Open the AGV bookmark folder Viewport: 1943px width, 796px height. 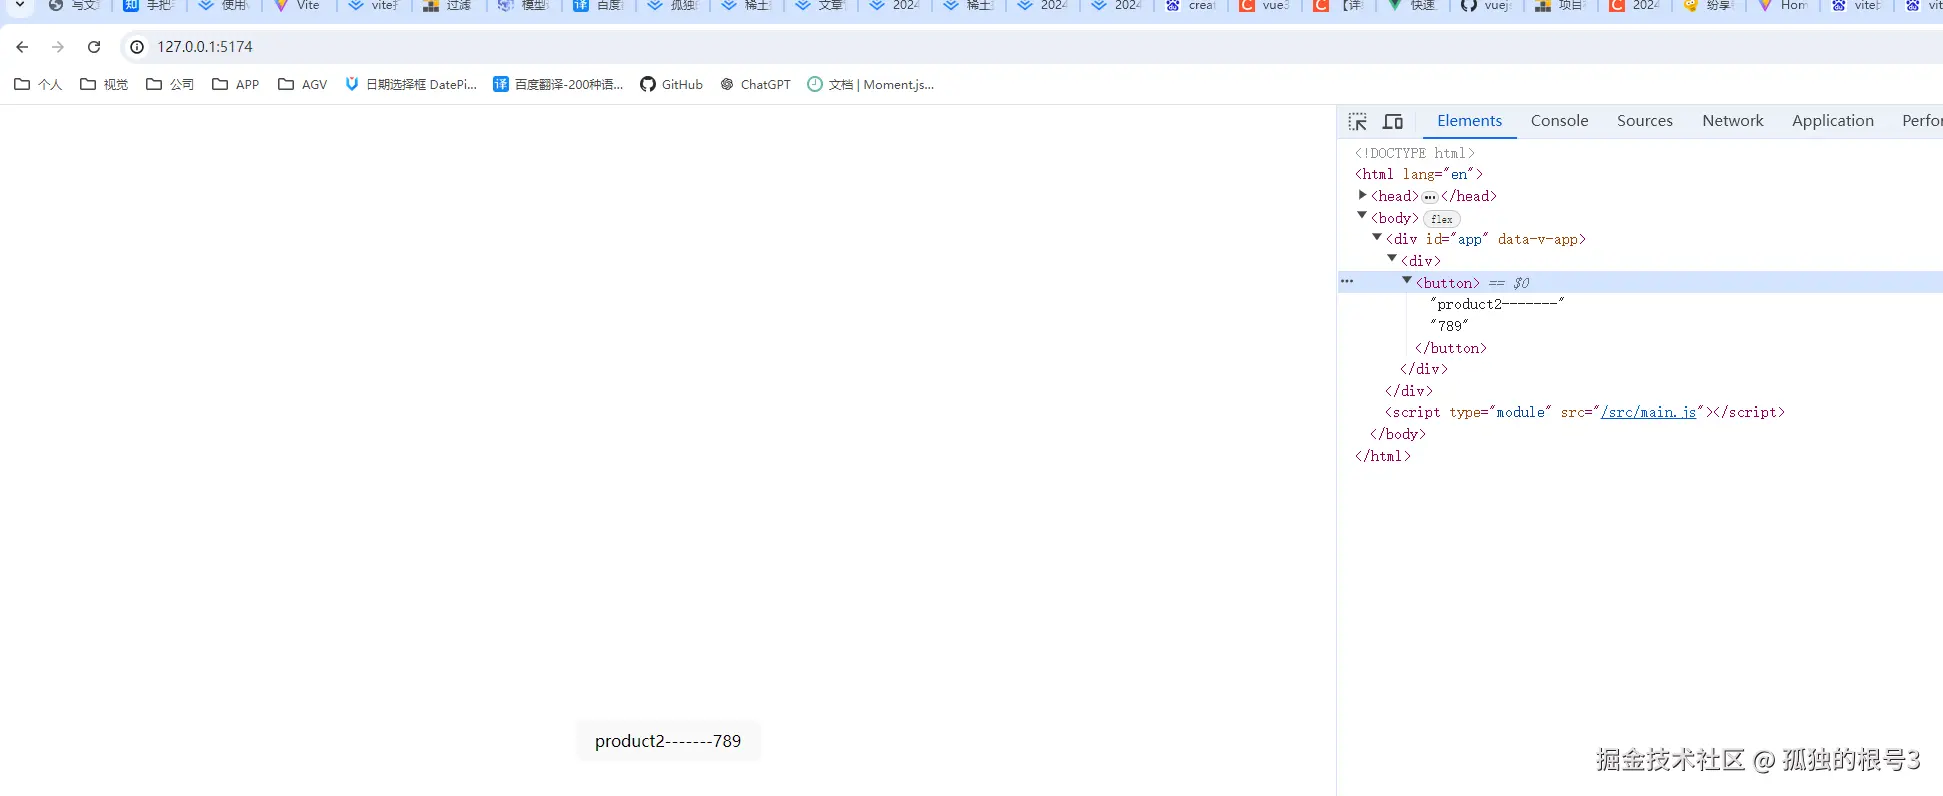303,85
